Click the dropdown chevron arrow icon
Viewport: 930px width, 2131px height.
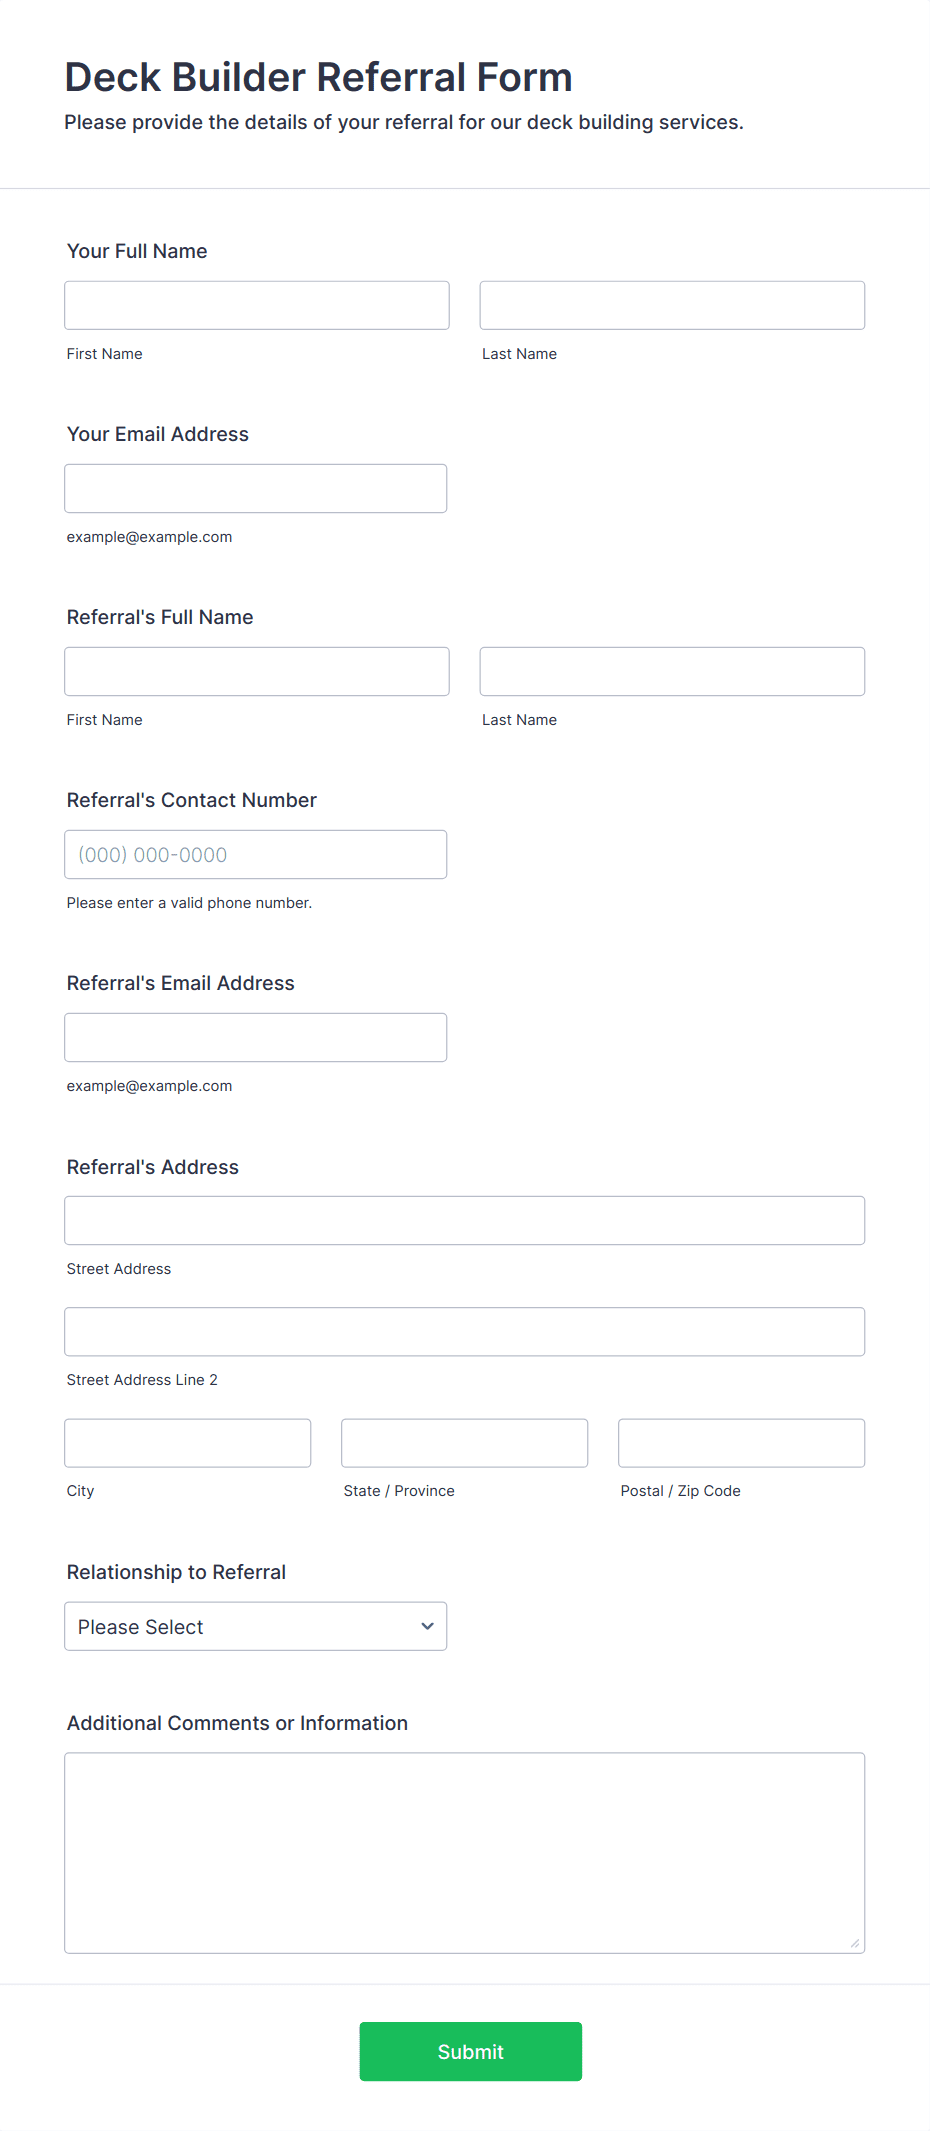(427, 1626)
